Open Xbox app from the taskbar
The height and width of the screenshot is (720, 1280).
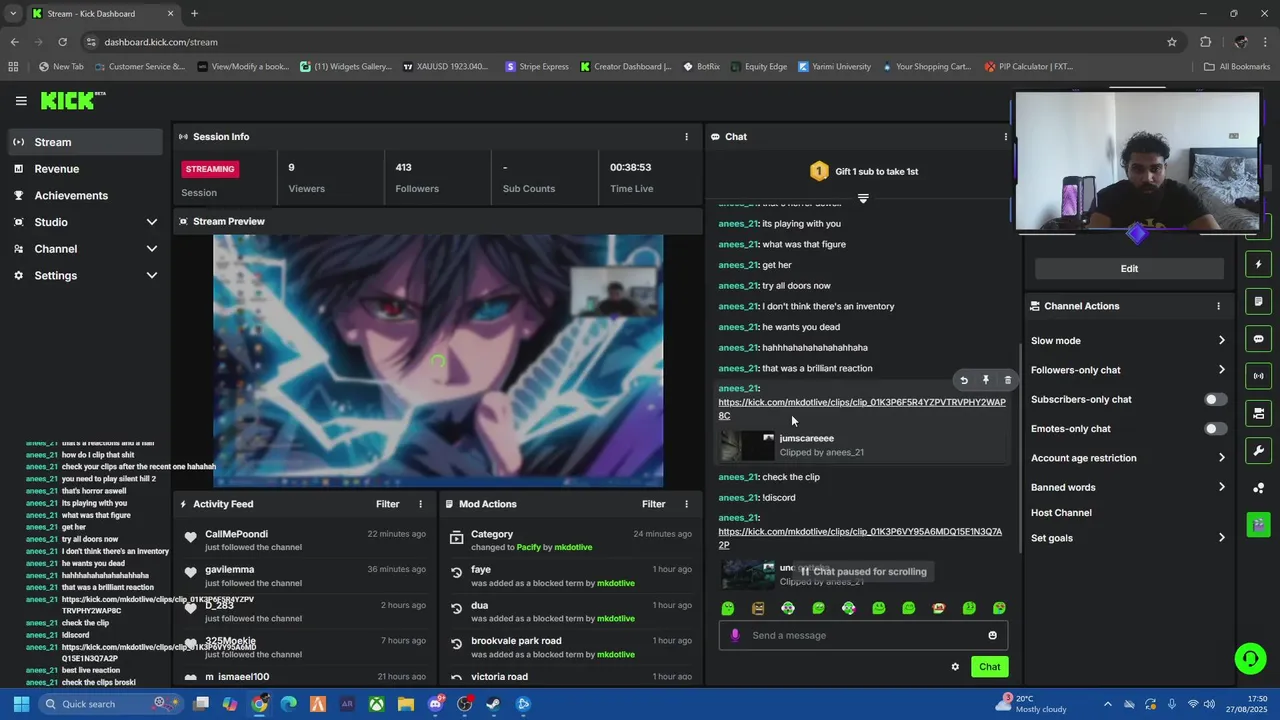coord(376,704)
